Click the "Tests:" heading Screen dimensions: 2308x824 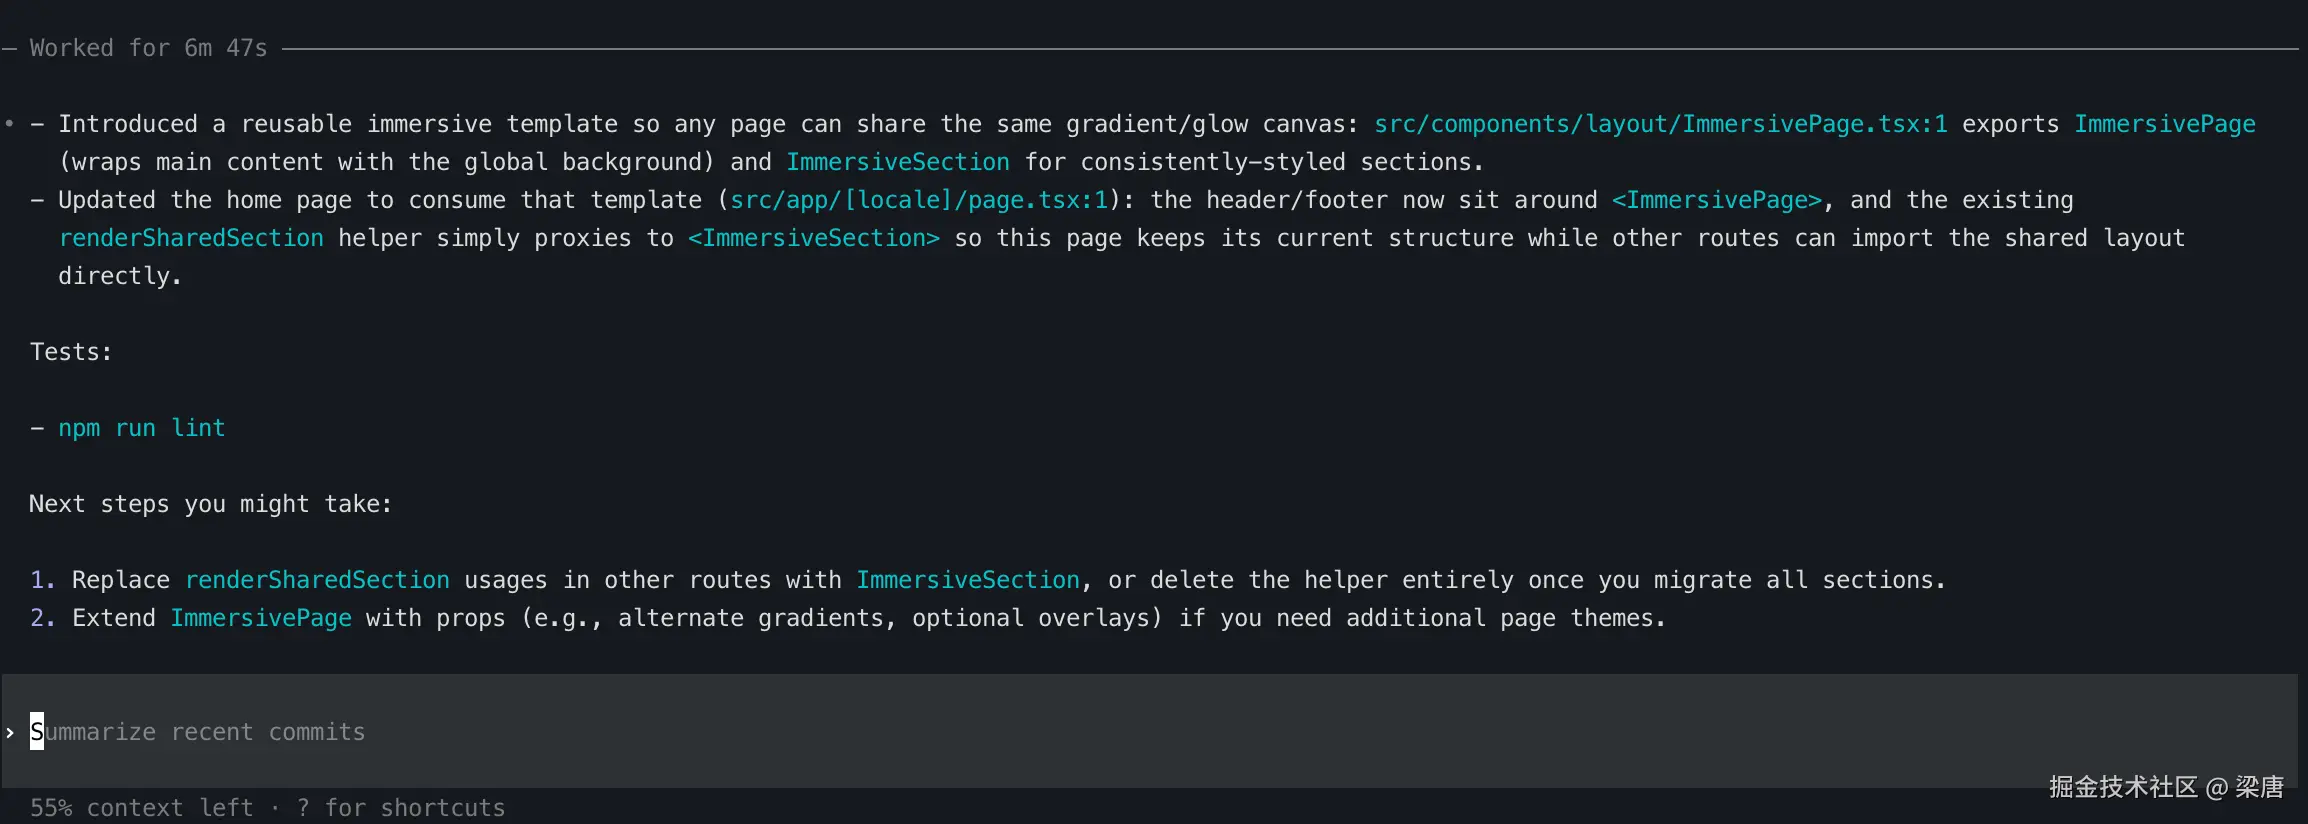coord(70,352)
